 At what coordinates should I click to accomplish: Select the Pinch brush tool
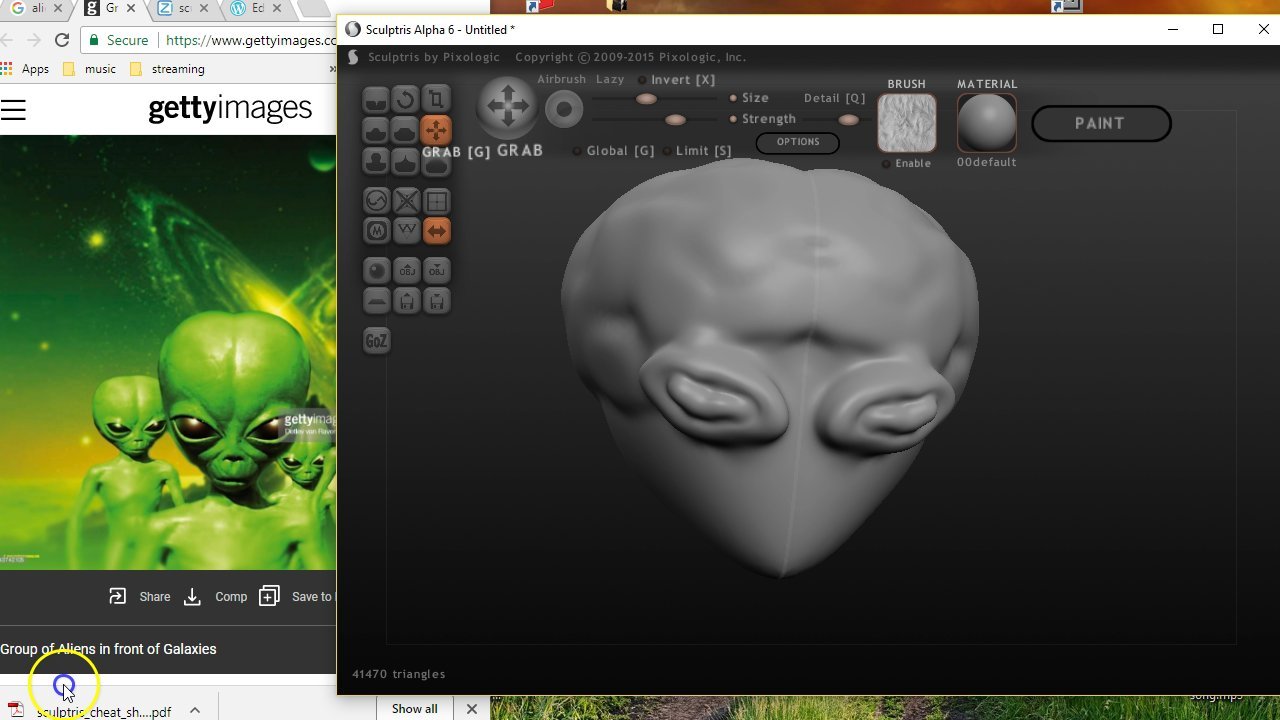click(405, 161)
